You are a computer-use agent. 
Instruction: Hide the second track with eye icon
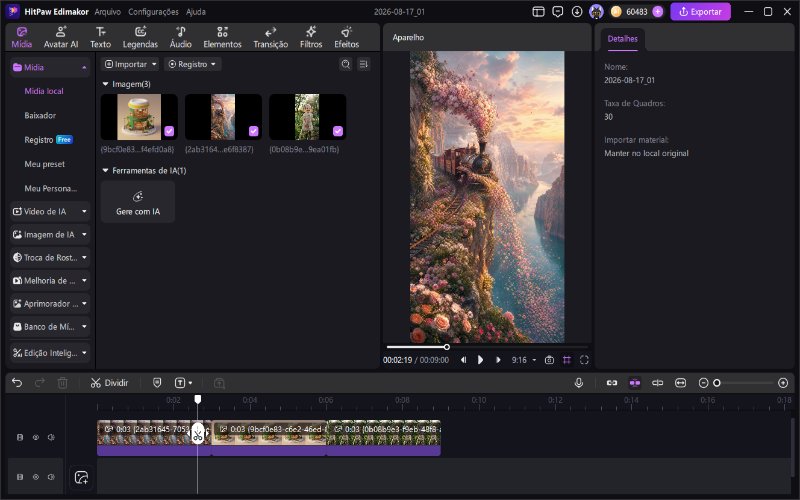click(36, 477)
